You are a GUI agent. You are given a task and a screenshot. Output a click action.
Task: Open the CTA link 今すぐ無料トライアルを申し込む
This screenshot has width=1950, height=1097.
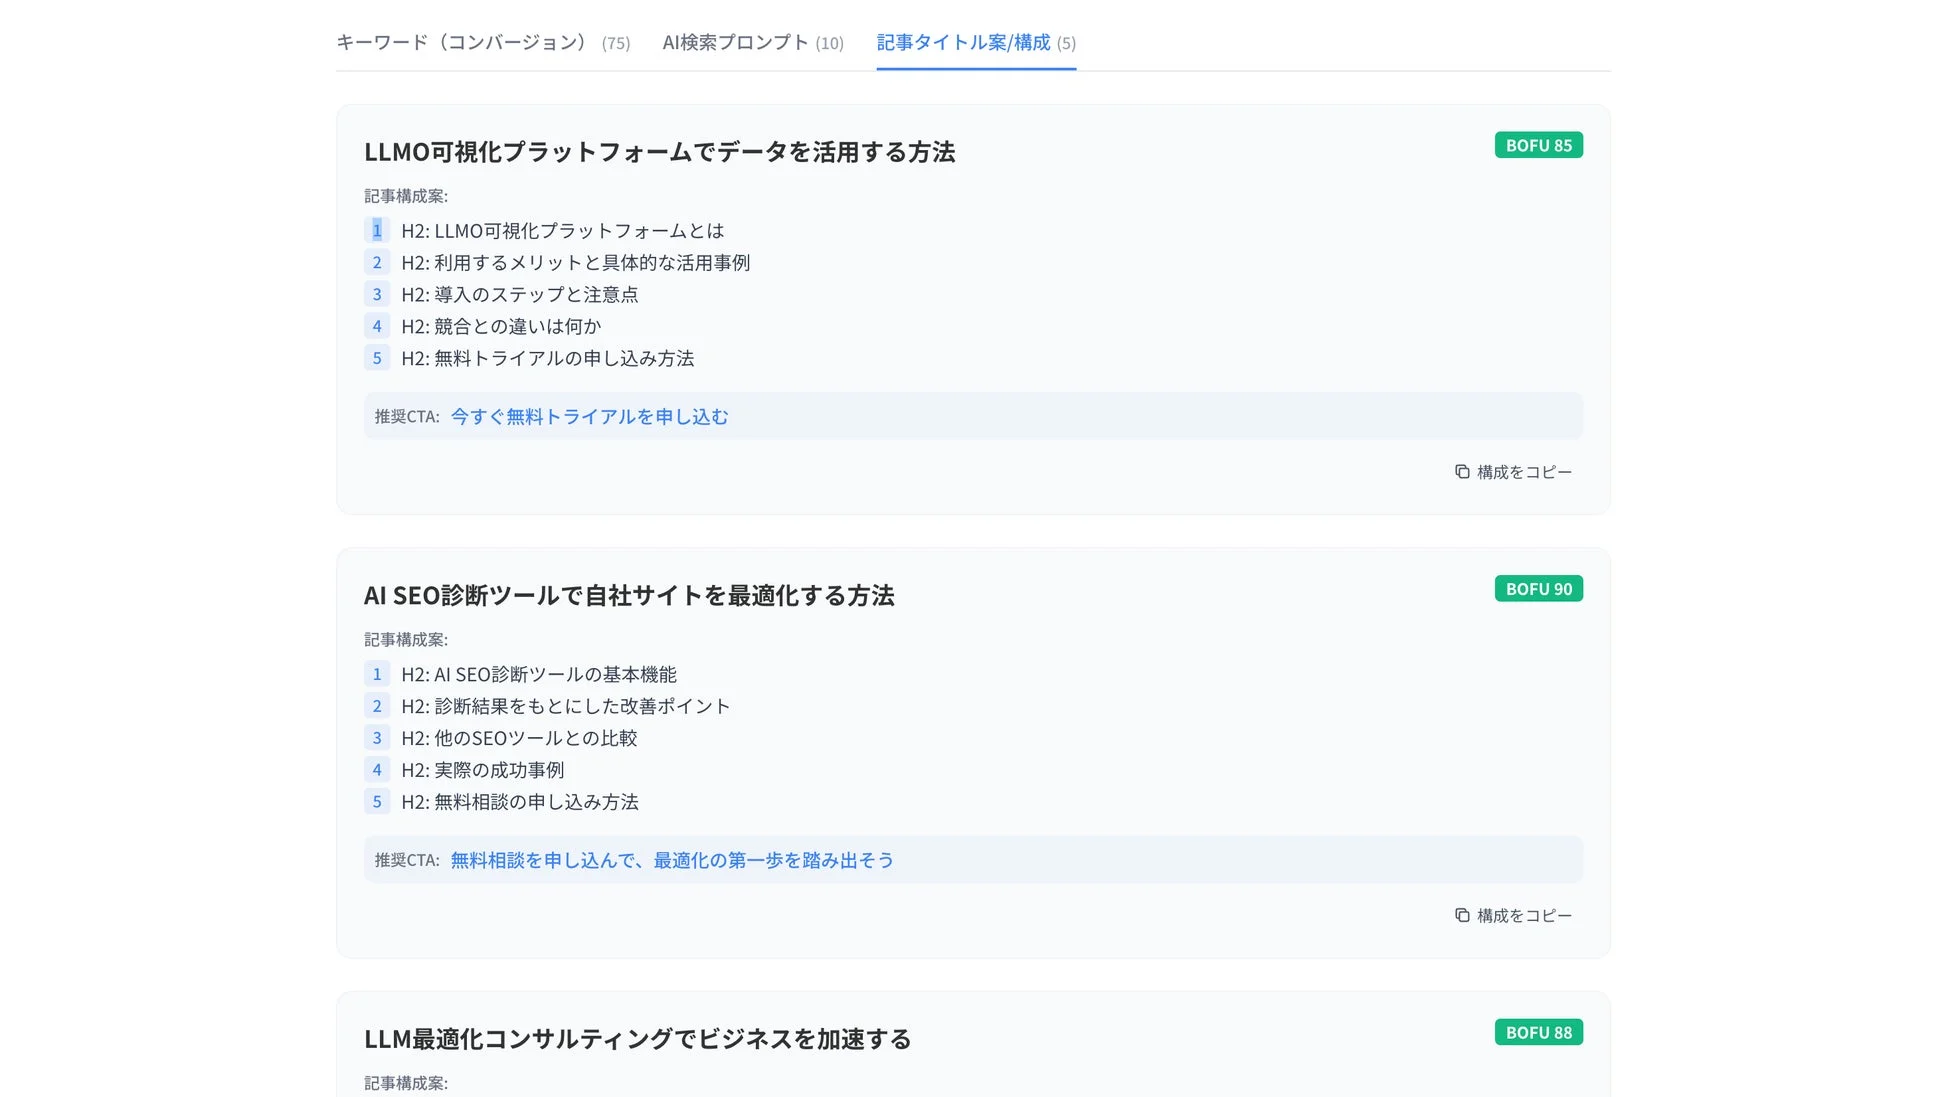pos(588,416)
